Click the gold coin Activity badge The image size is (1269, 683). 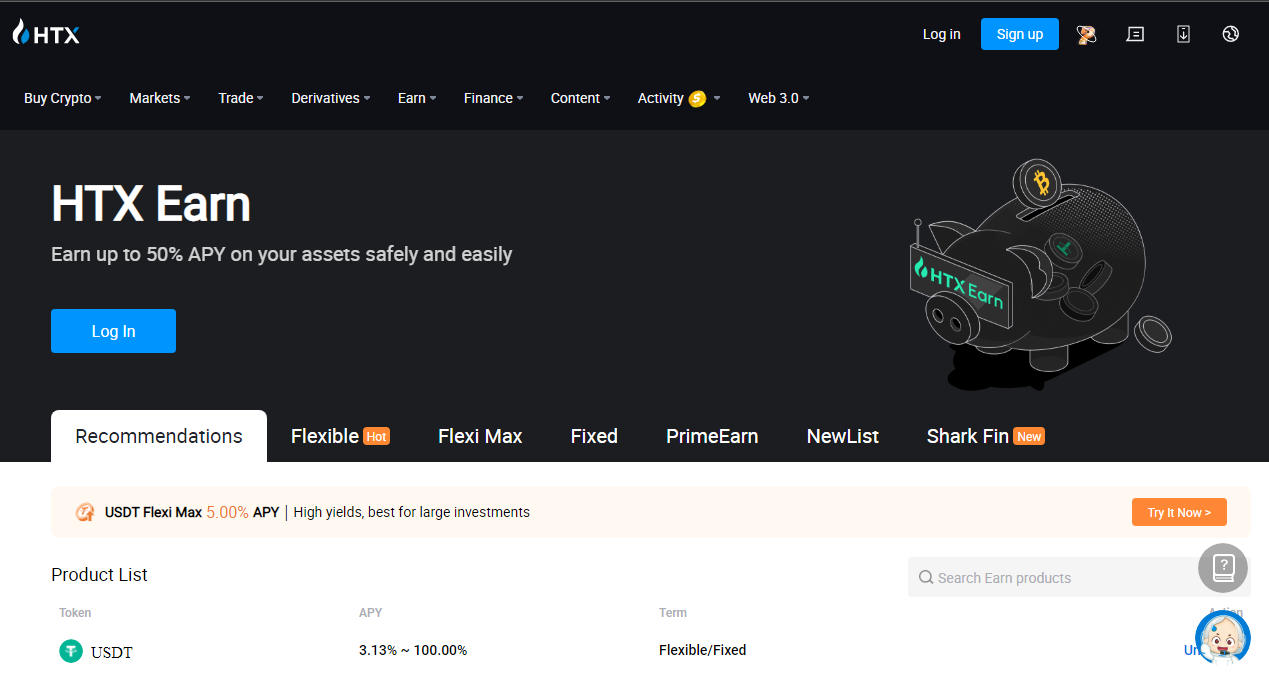(x=698, y=98)
